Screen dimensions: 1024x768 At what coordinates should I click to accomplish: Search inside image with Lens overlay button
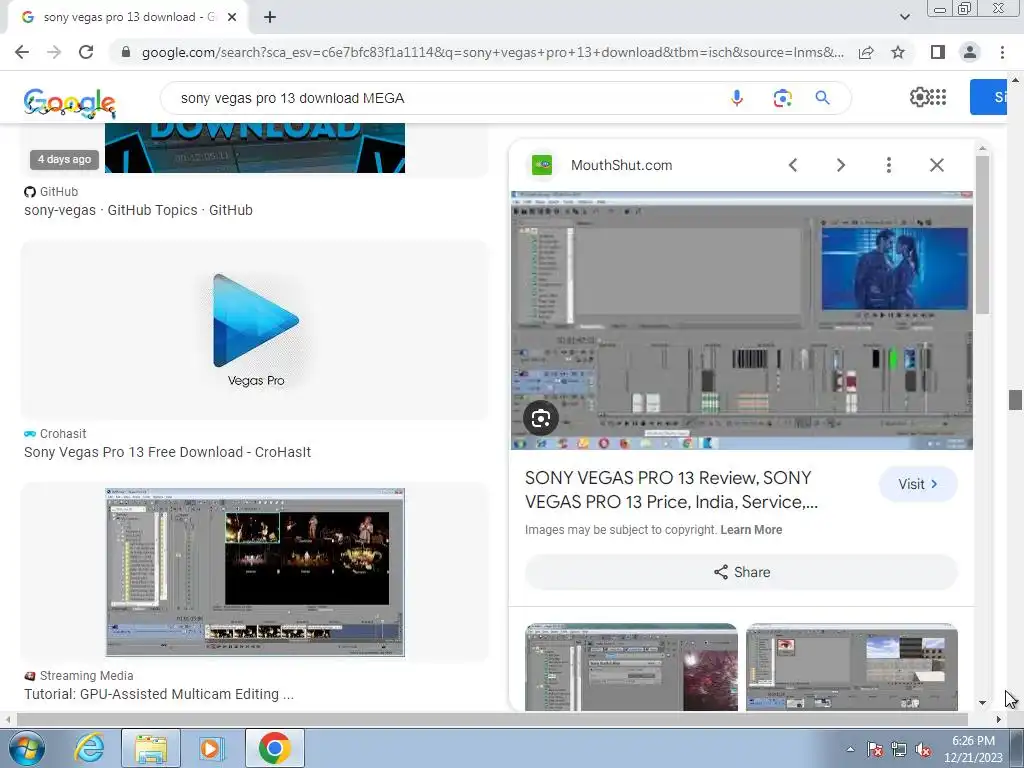pyautogui.click(x=541, y=419)
